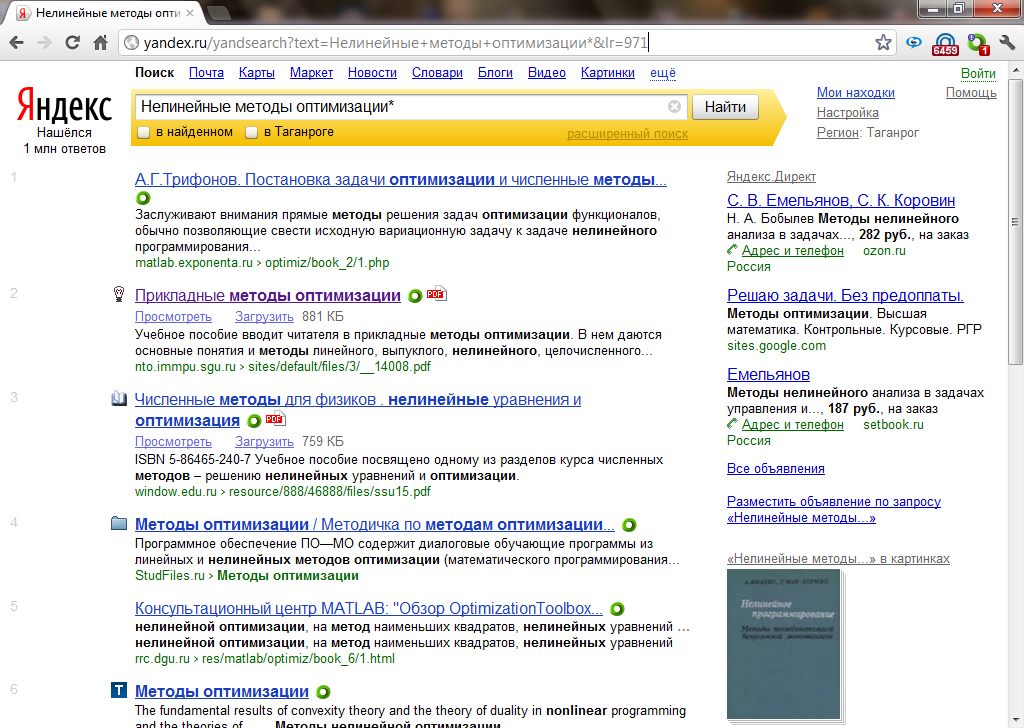1024x728 pixels.
Task: Open the Картинки service link
Action: click(607, 72)
